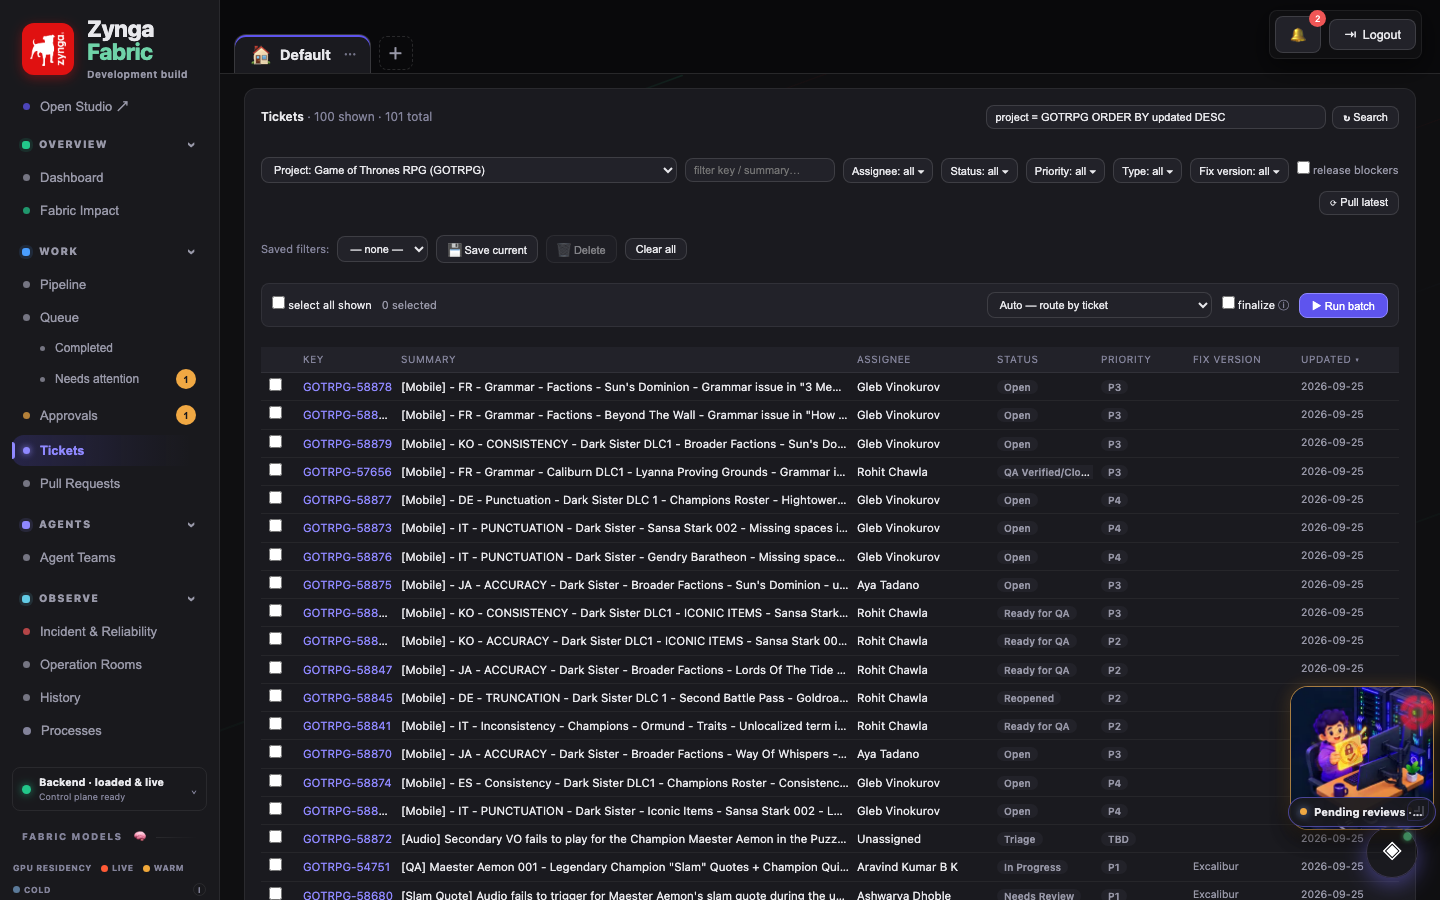Viewport: 1440px width, 900px height.
Task: Start the batch with Run batch
Action: coord(1343,305)
